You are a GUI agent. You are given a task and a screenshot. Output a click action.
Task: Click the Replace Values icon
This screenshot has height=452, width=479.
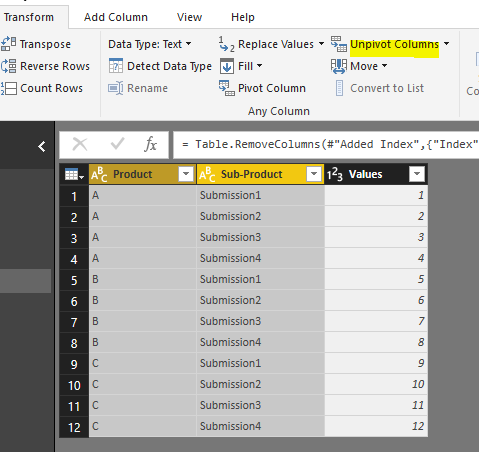pyautogui.click(x=227, y=44)
